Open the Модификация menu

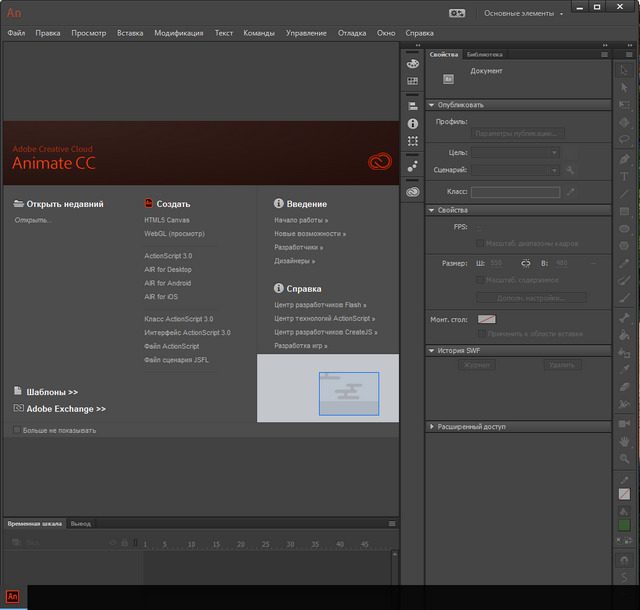(x=179, y=33)
